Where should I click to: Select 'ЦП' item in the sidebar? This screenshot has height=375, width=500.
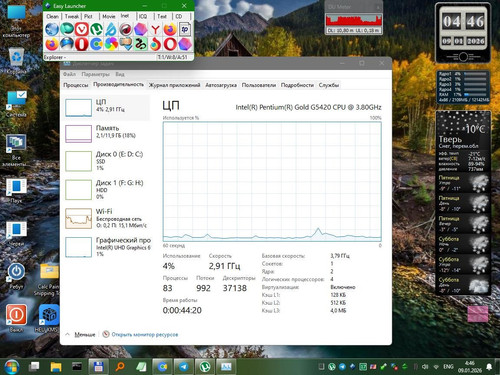[107, 107]
